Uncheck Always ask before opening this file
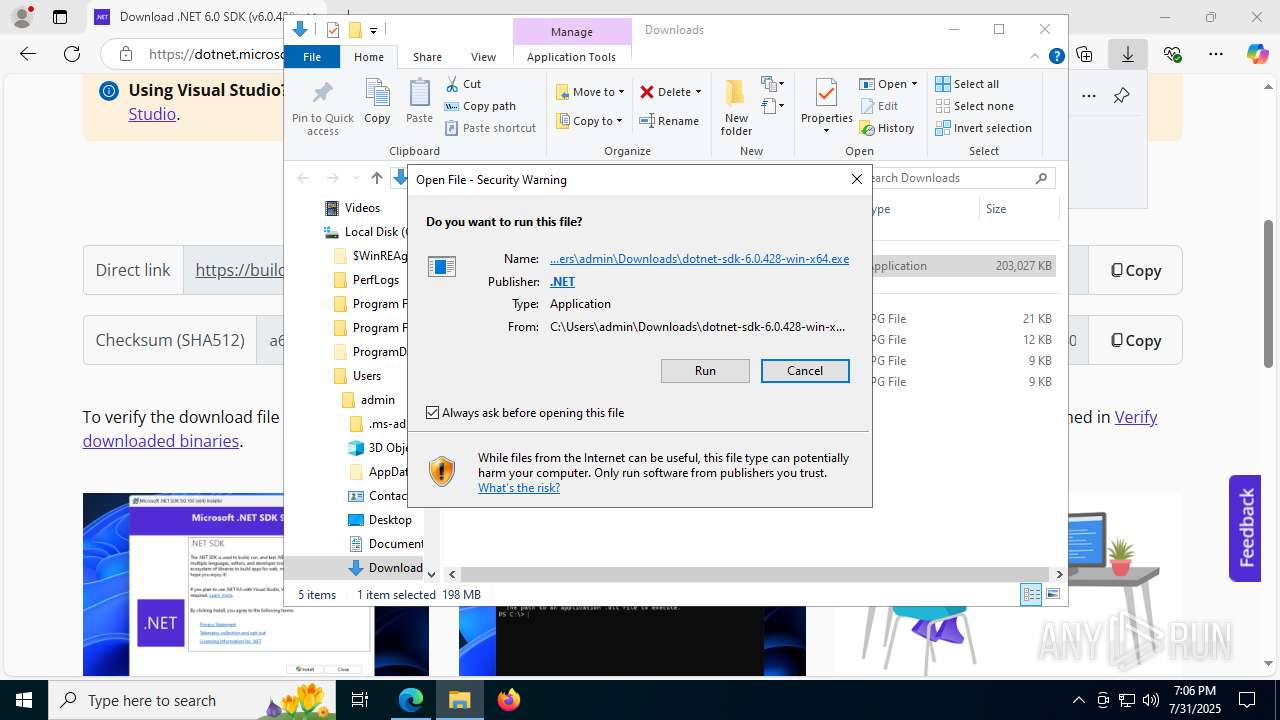The width and height of the screenshot is (1280, 720). [433, 413]
